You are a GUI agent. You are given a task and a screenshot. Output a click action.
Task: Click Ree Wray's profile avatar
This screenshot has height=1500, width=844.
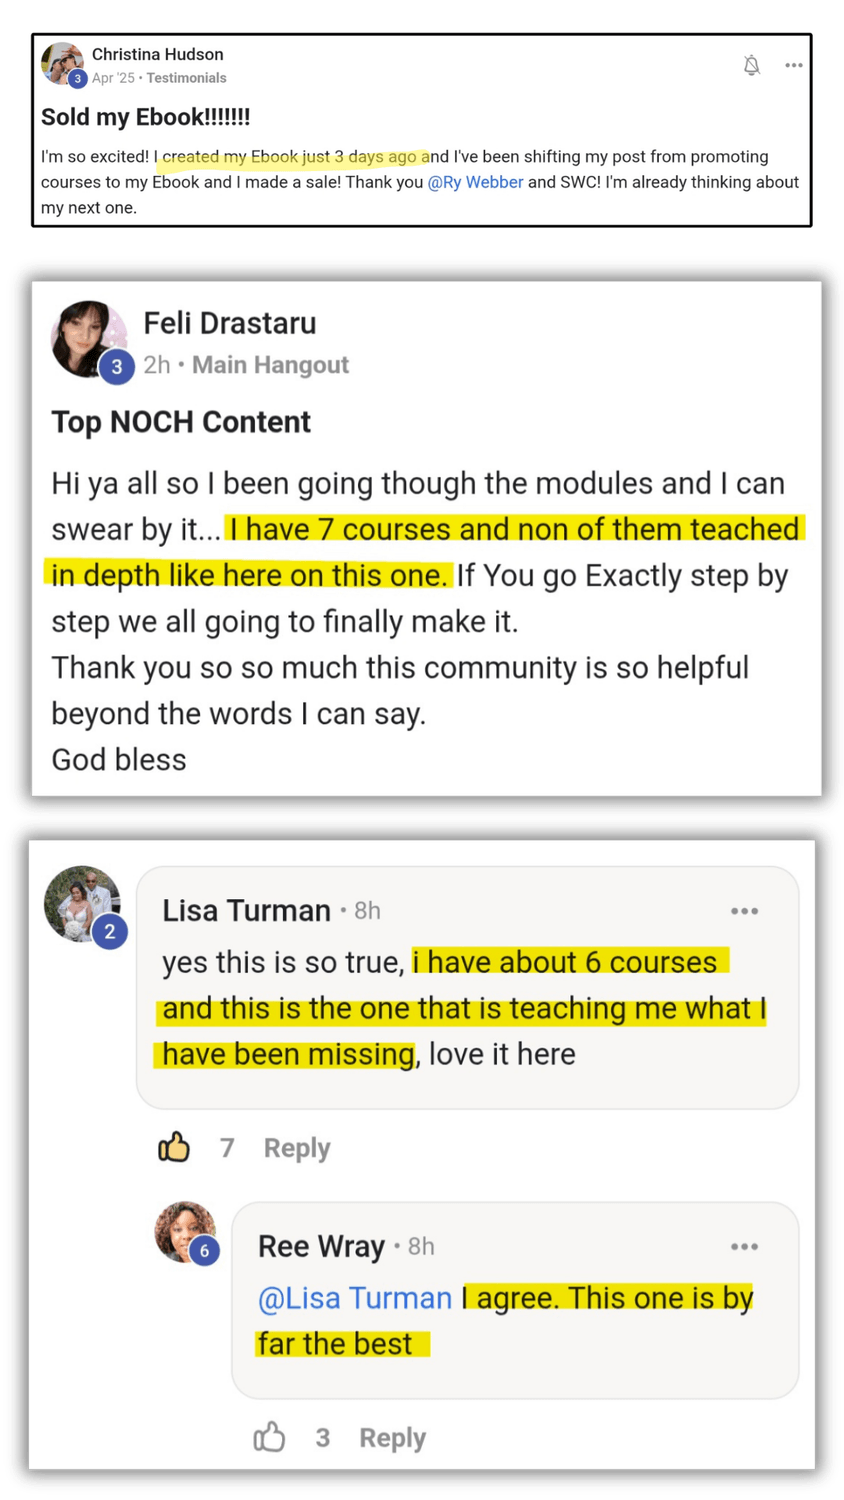[x=185, y=1231]
